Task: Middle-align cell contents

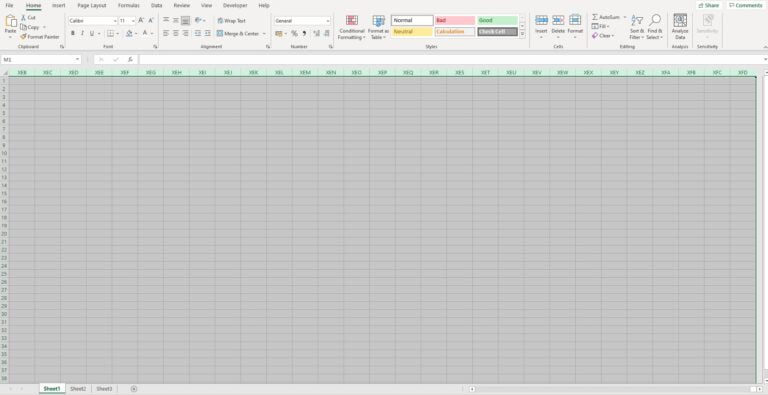Action: click(176, 21)
